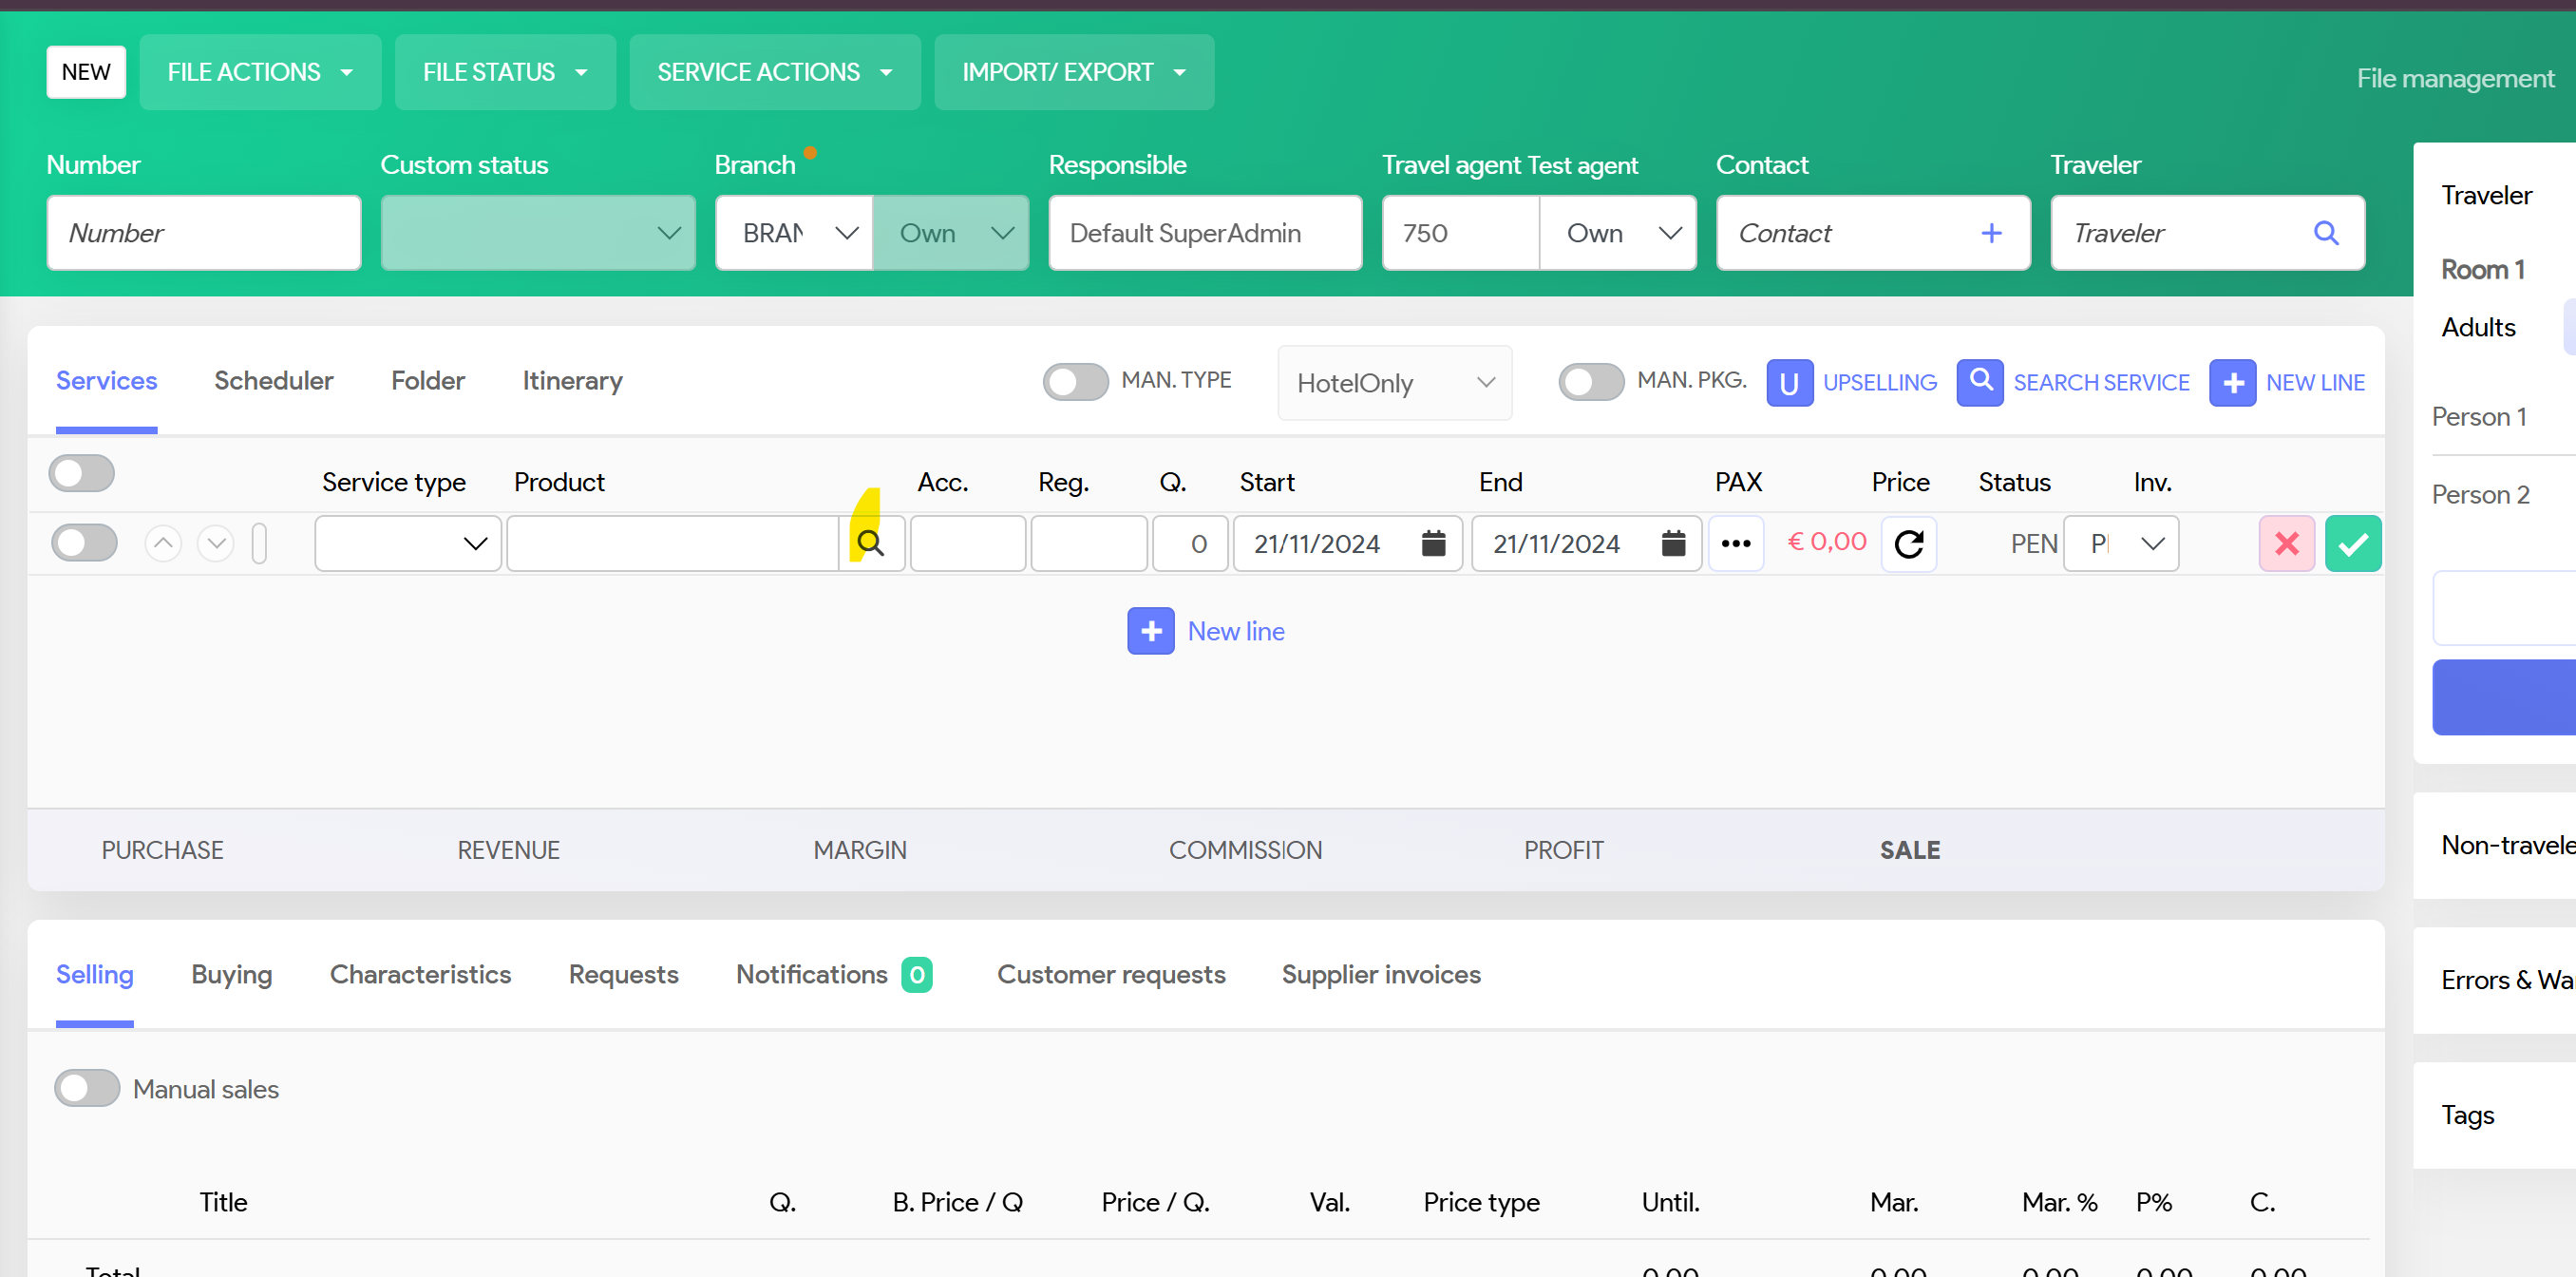The image size is (2576, 1277).
Task: Move service line up arrow
Action: point(163,543)
